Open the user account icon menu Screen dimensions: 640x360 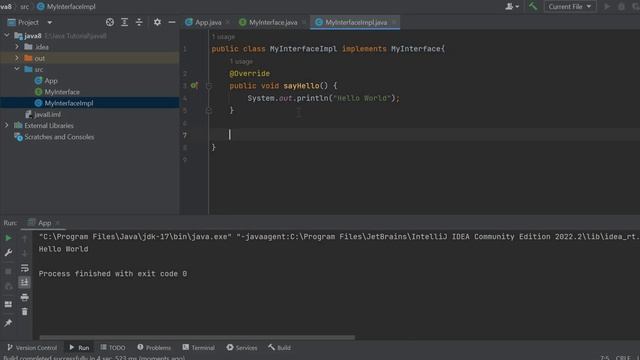tap(512, 7)
